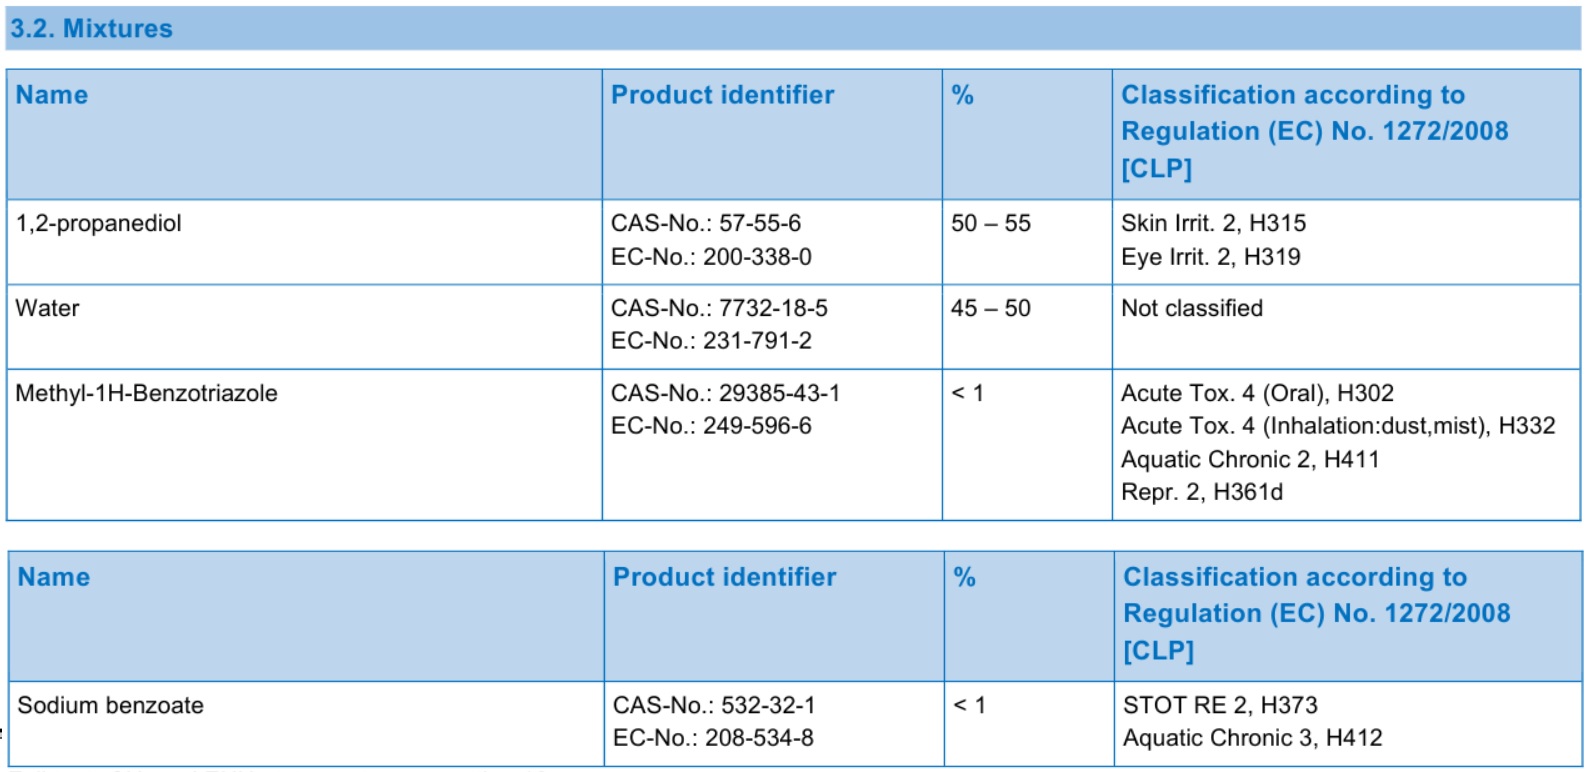
Task: Click the CAS number 29385-43-1 text
Action: (x=725, y=393)
